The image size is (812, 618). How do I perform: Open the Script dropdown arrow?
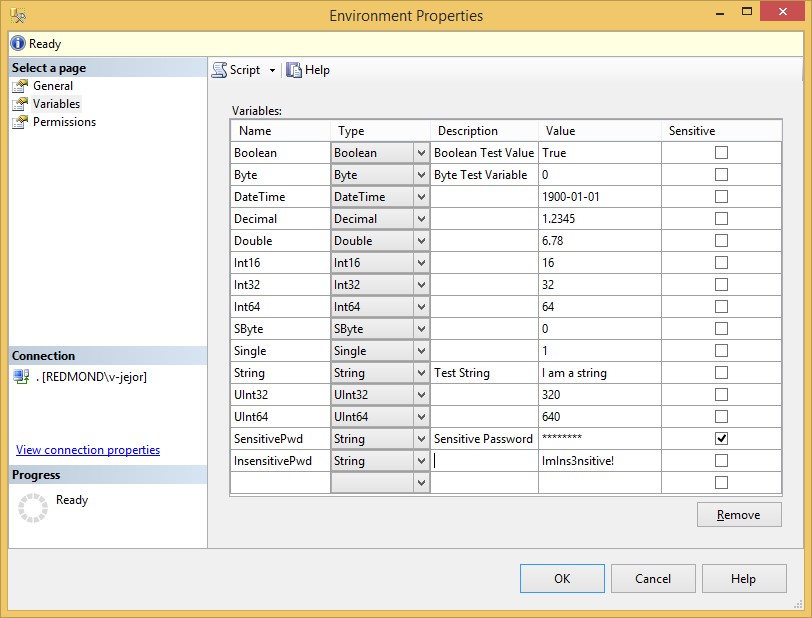click(272, 71)
